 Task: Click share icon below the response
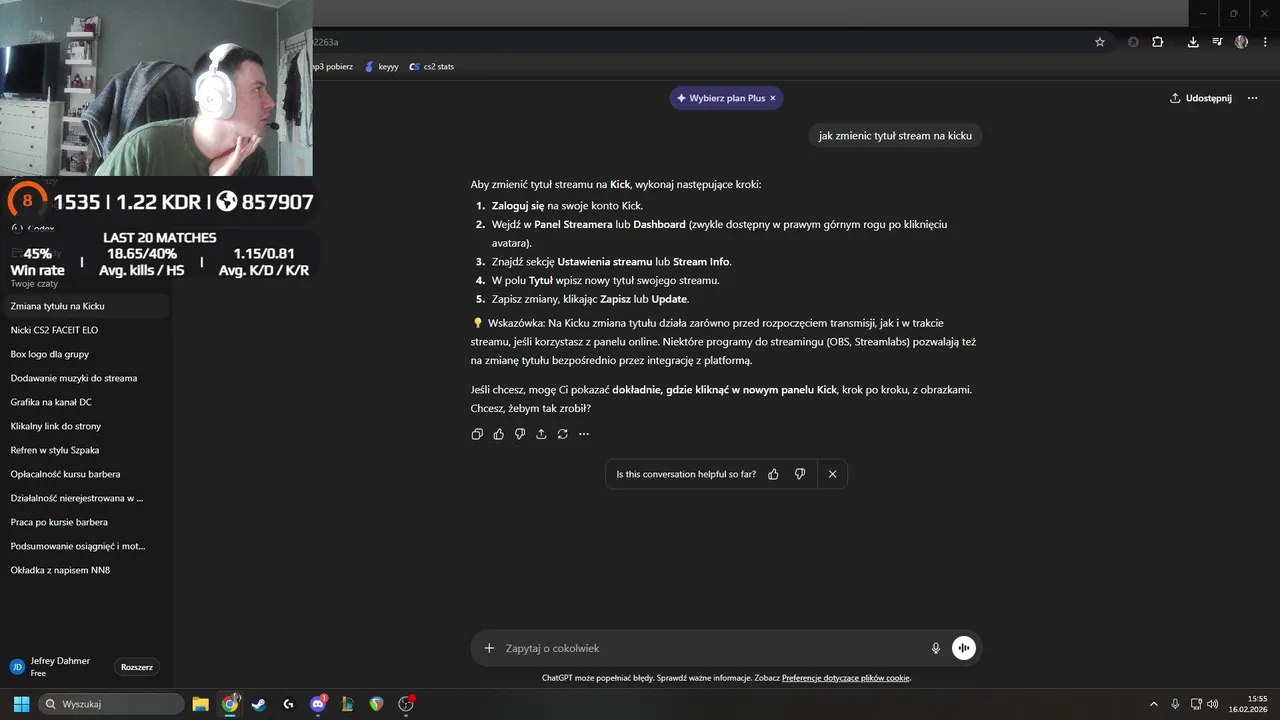[541, 434]
